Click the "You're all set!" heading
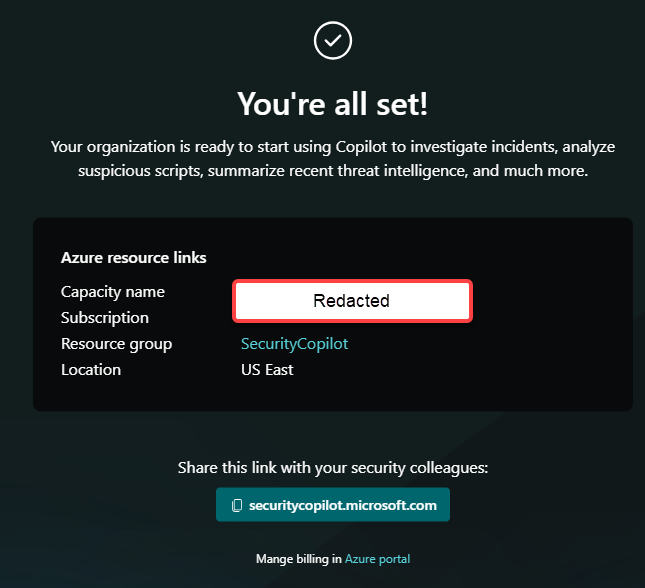The height and width of the screenshot is (588, 645). (332, 103)
